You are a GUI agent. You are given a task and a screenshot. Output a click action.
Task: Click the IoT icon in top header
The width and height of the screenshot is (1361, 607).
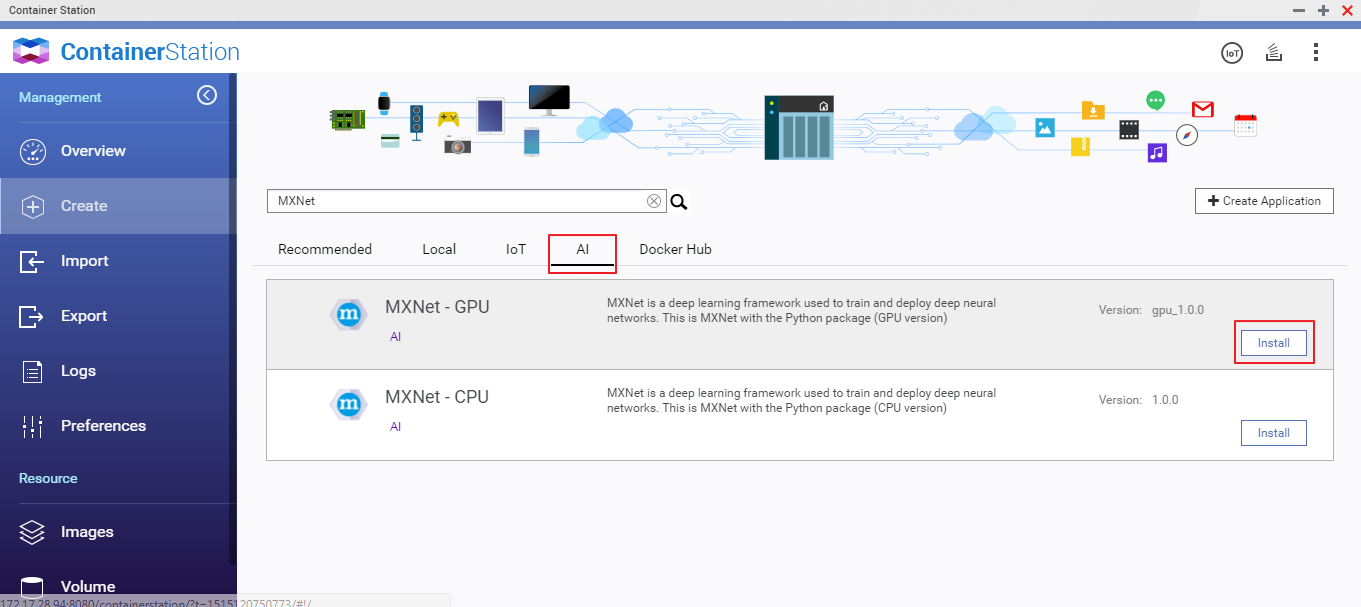coord(1232,53)
